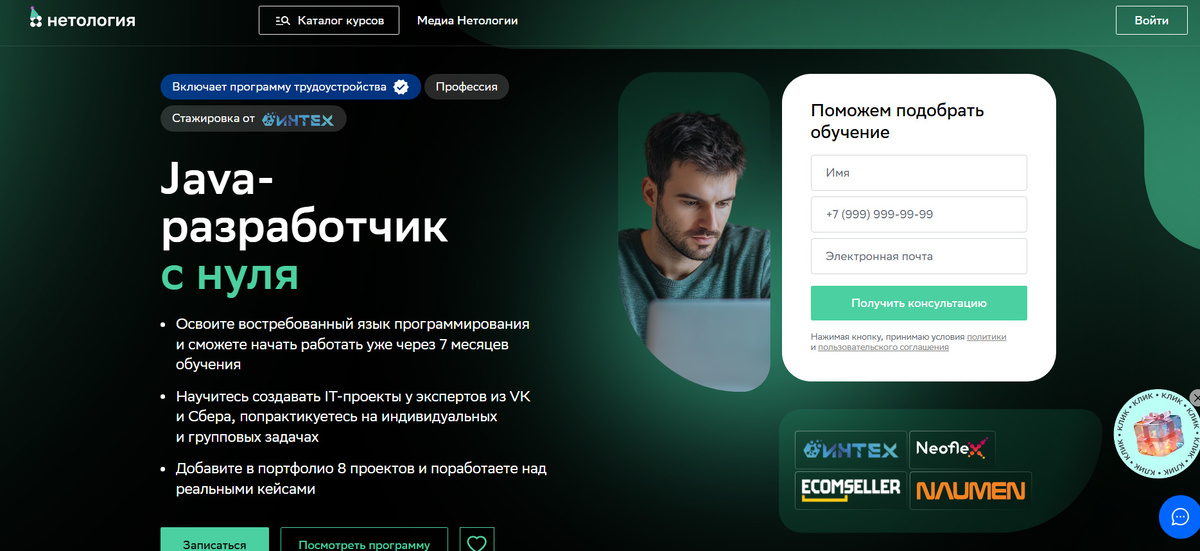Add course to favorites heart icon
Image resolution: width=1200 pixels, height=551 pixels.
tap(477, 543)
